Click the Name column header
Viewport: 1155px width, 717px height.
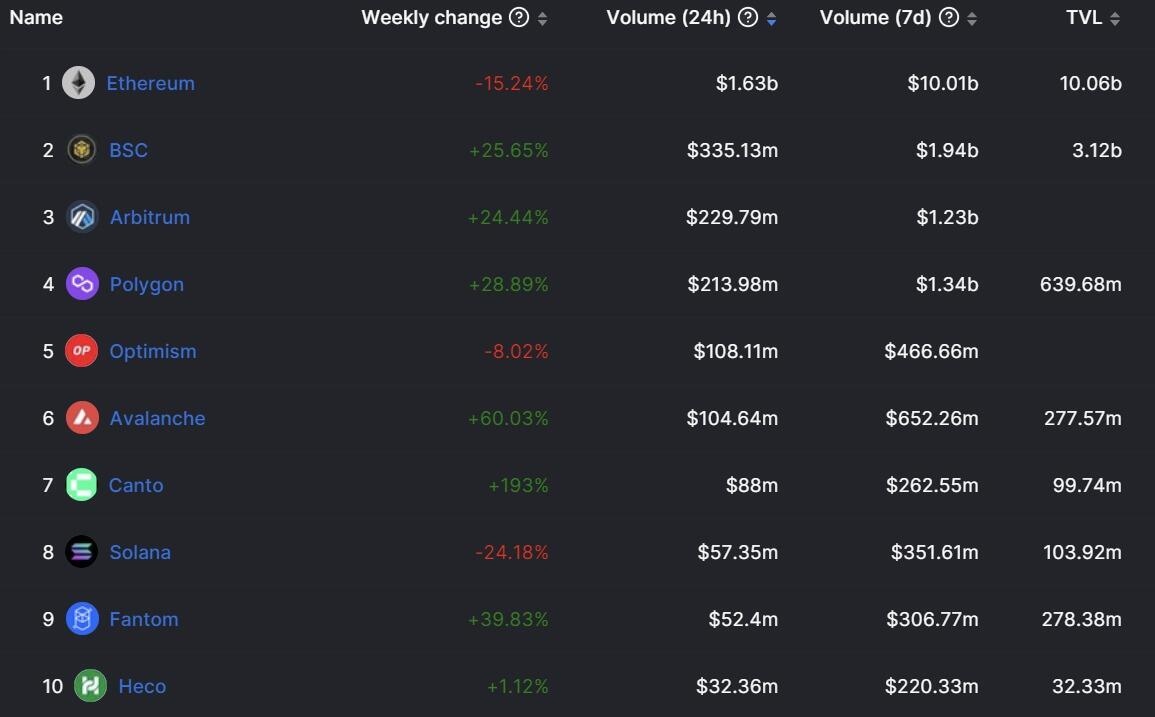click(36, 17)
